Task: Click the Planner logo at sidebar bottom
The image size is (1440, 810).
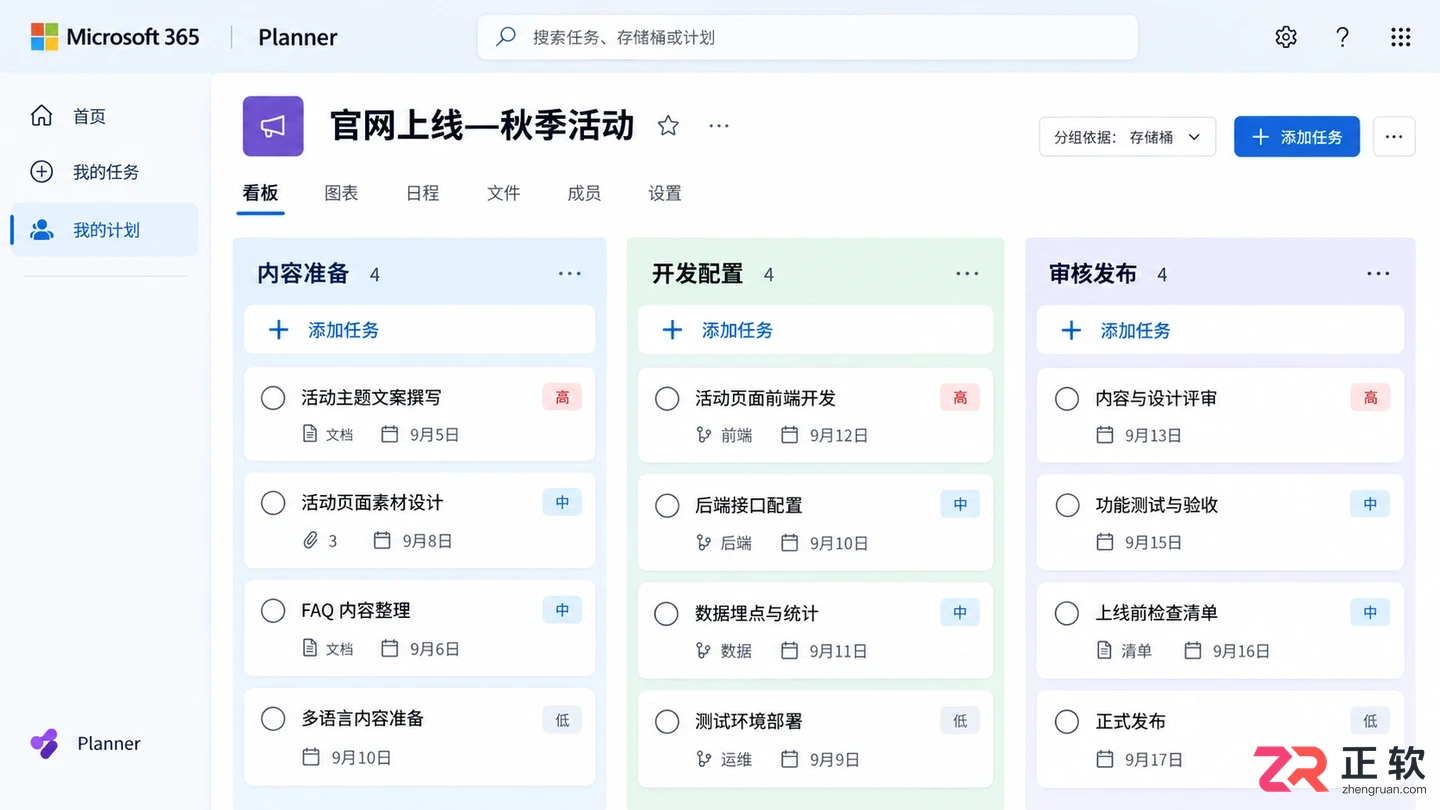Action: click(x=44, y=743)
